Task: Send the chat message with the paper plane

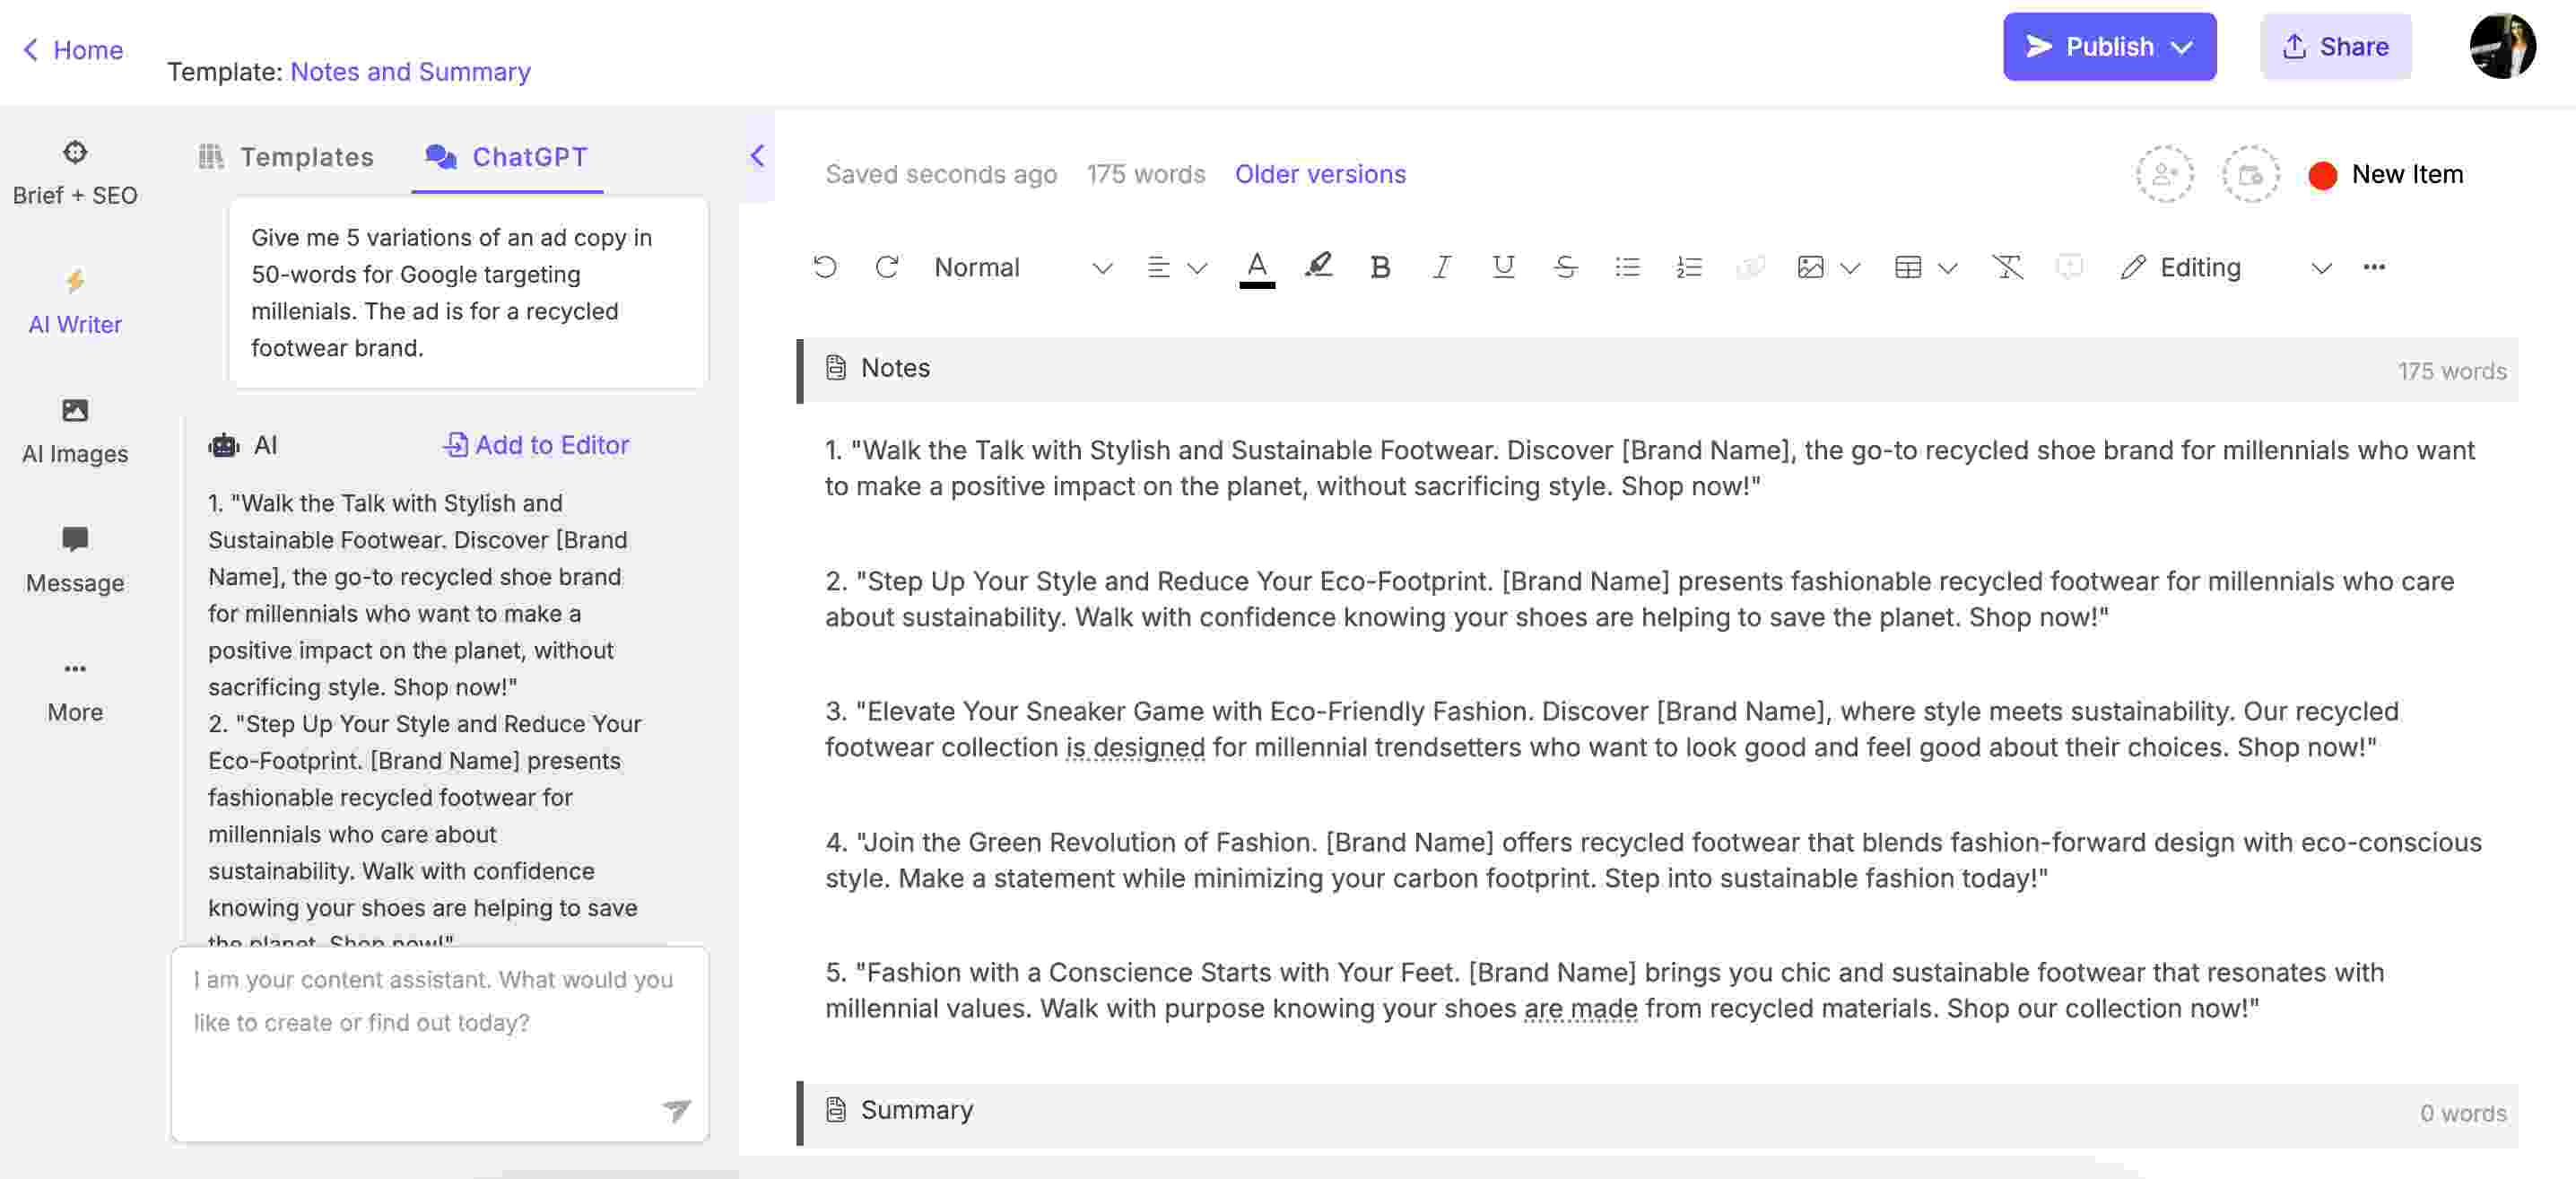Action: [x=677, y=1109]
